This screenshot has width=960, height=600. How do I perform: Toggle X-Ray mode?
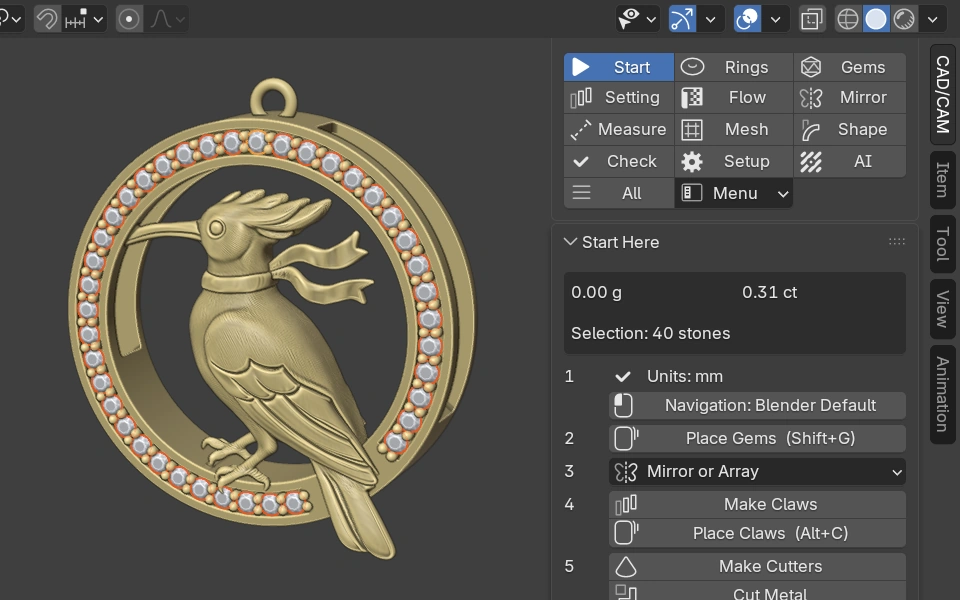[812, 19]
